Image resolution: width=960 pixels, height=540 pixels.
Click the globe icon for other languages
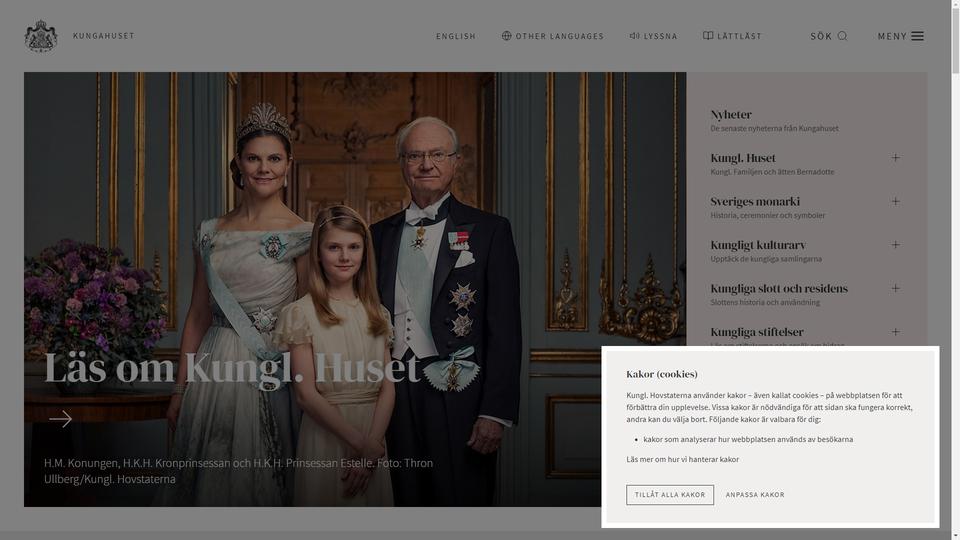tap(506, 36)
